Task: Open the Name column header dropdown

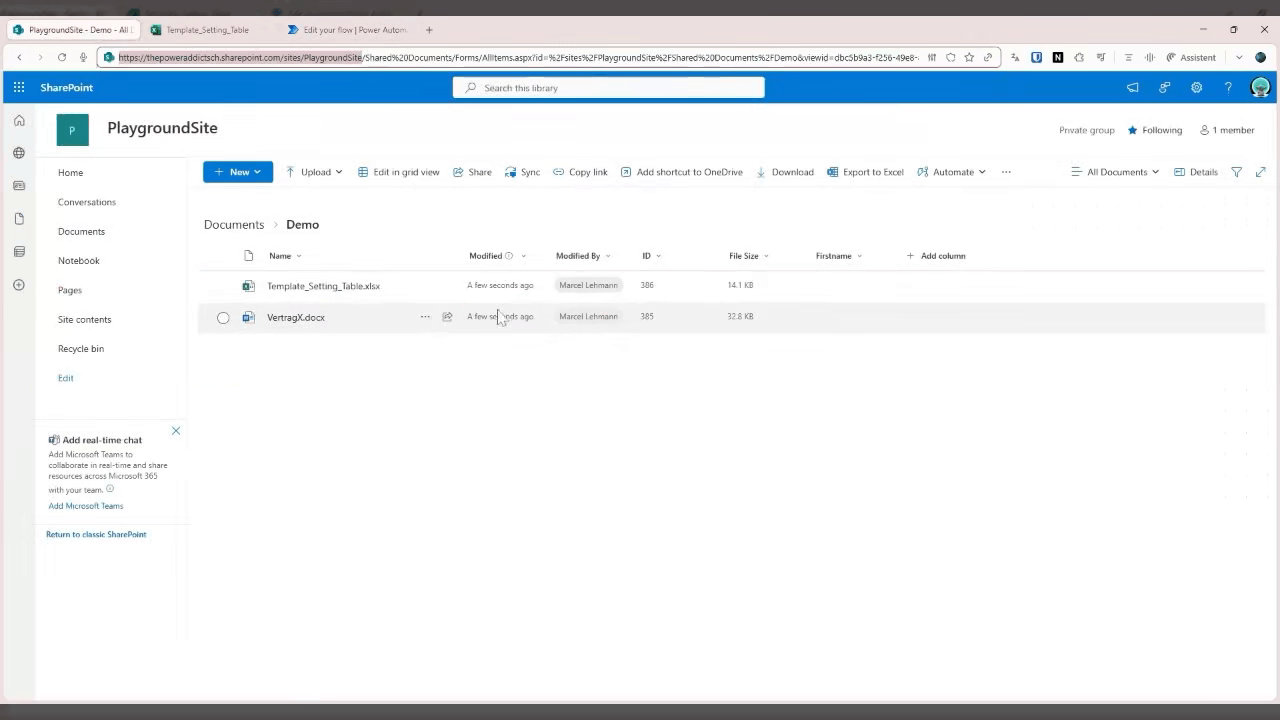Action: point(285,256)
